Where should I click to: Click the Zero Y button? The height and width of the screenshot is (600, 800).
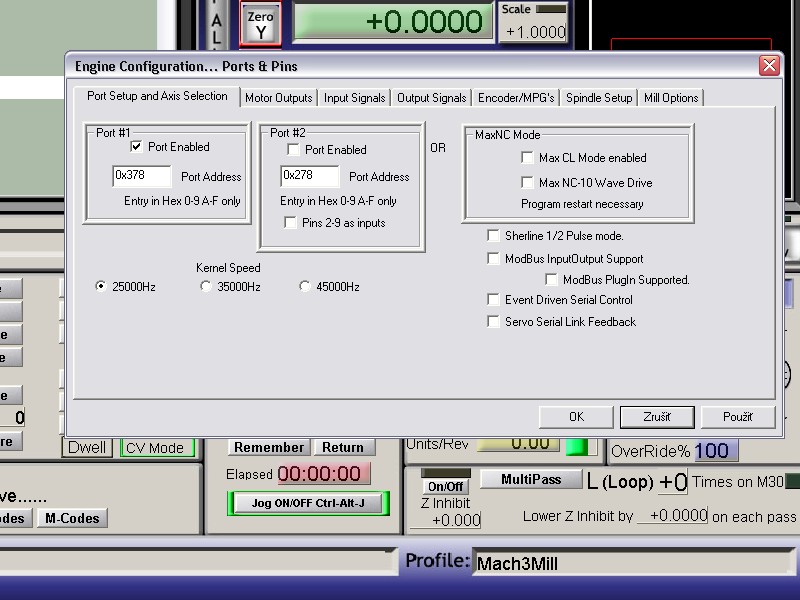pos(260,24)
